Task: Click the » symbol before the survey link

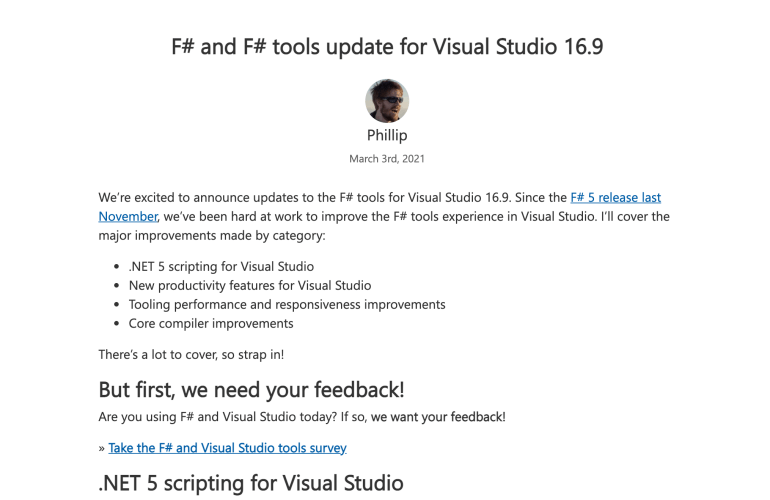Action: (102, 448)
